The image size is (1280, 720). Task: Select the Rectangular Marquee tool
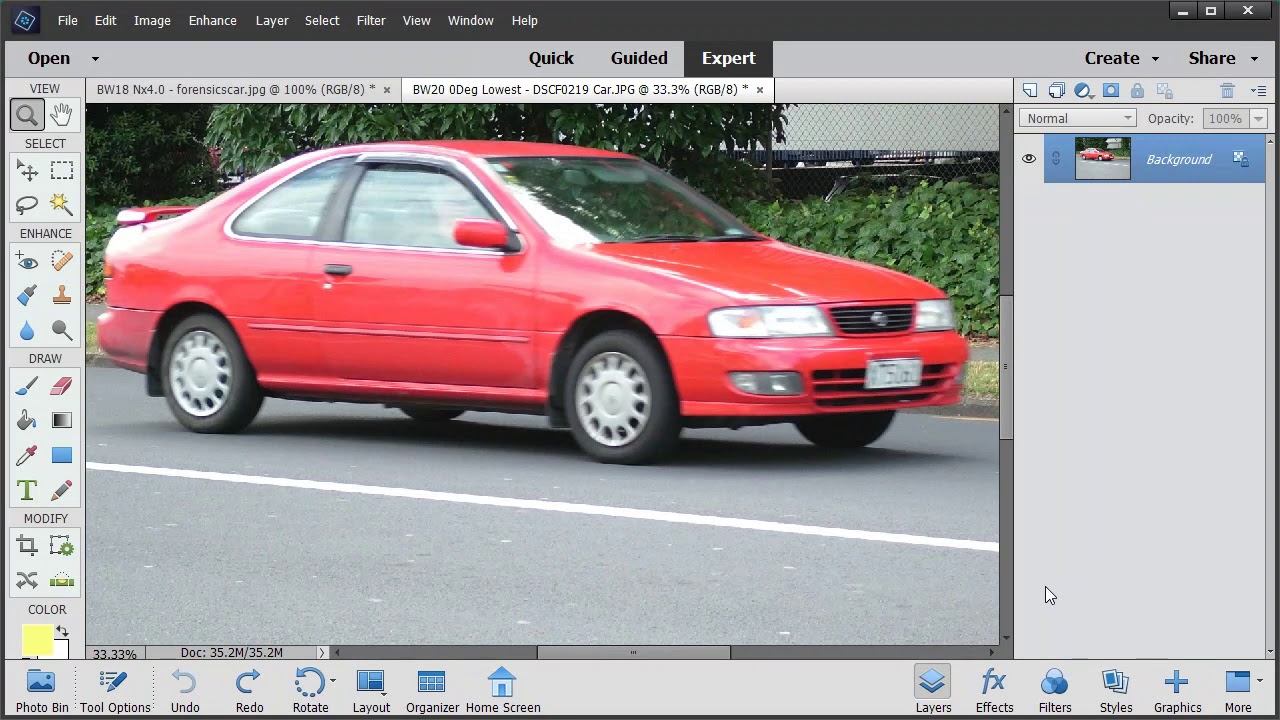click(x=62, y=171)
